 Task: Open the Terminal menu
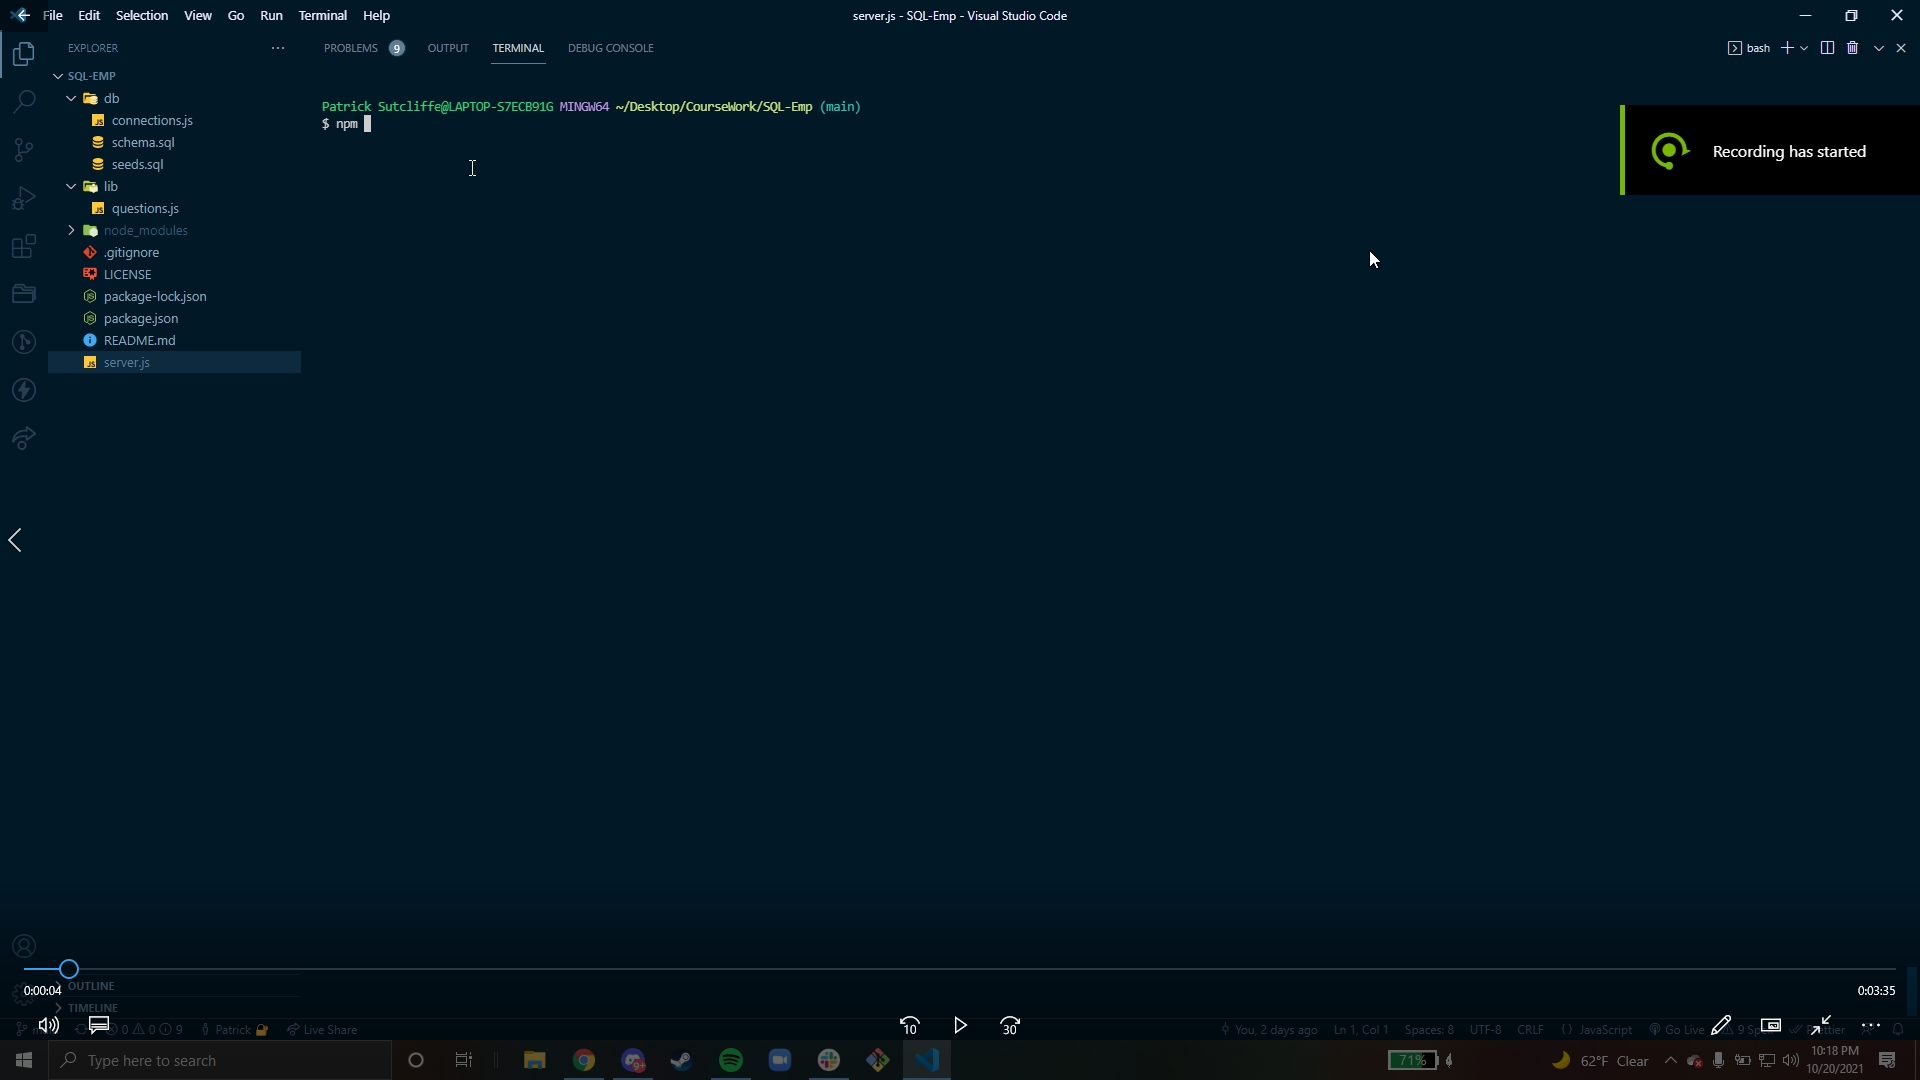(x=323, y=15)
